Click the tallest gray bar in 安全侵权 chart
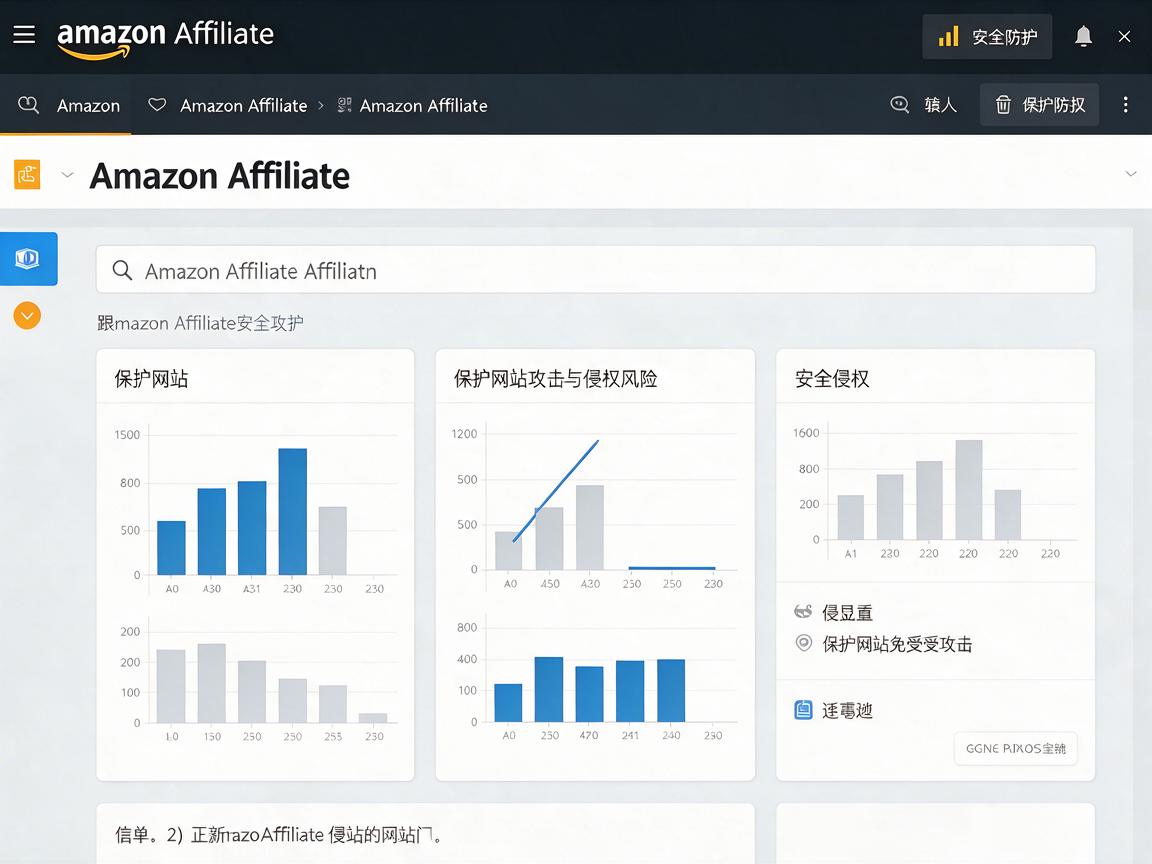The width and height of the screenshot is (1152, 864). (968, 489)
